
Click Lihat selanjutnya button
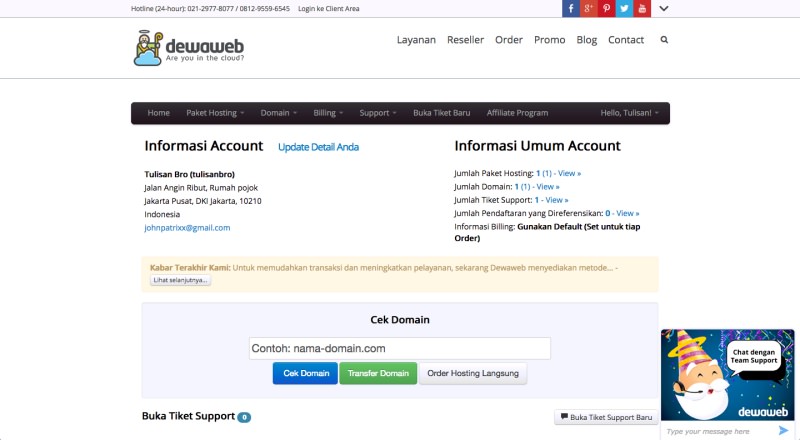pyautogui.click(x=181, y=280)
